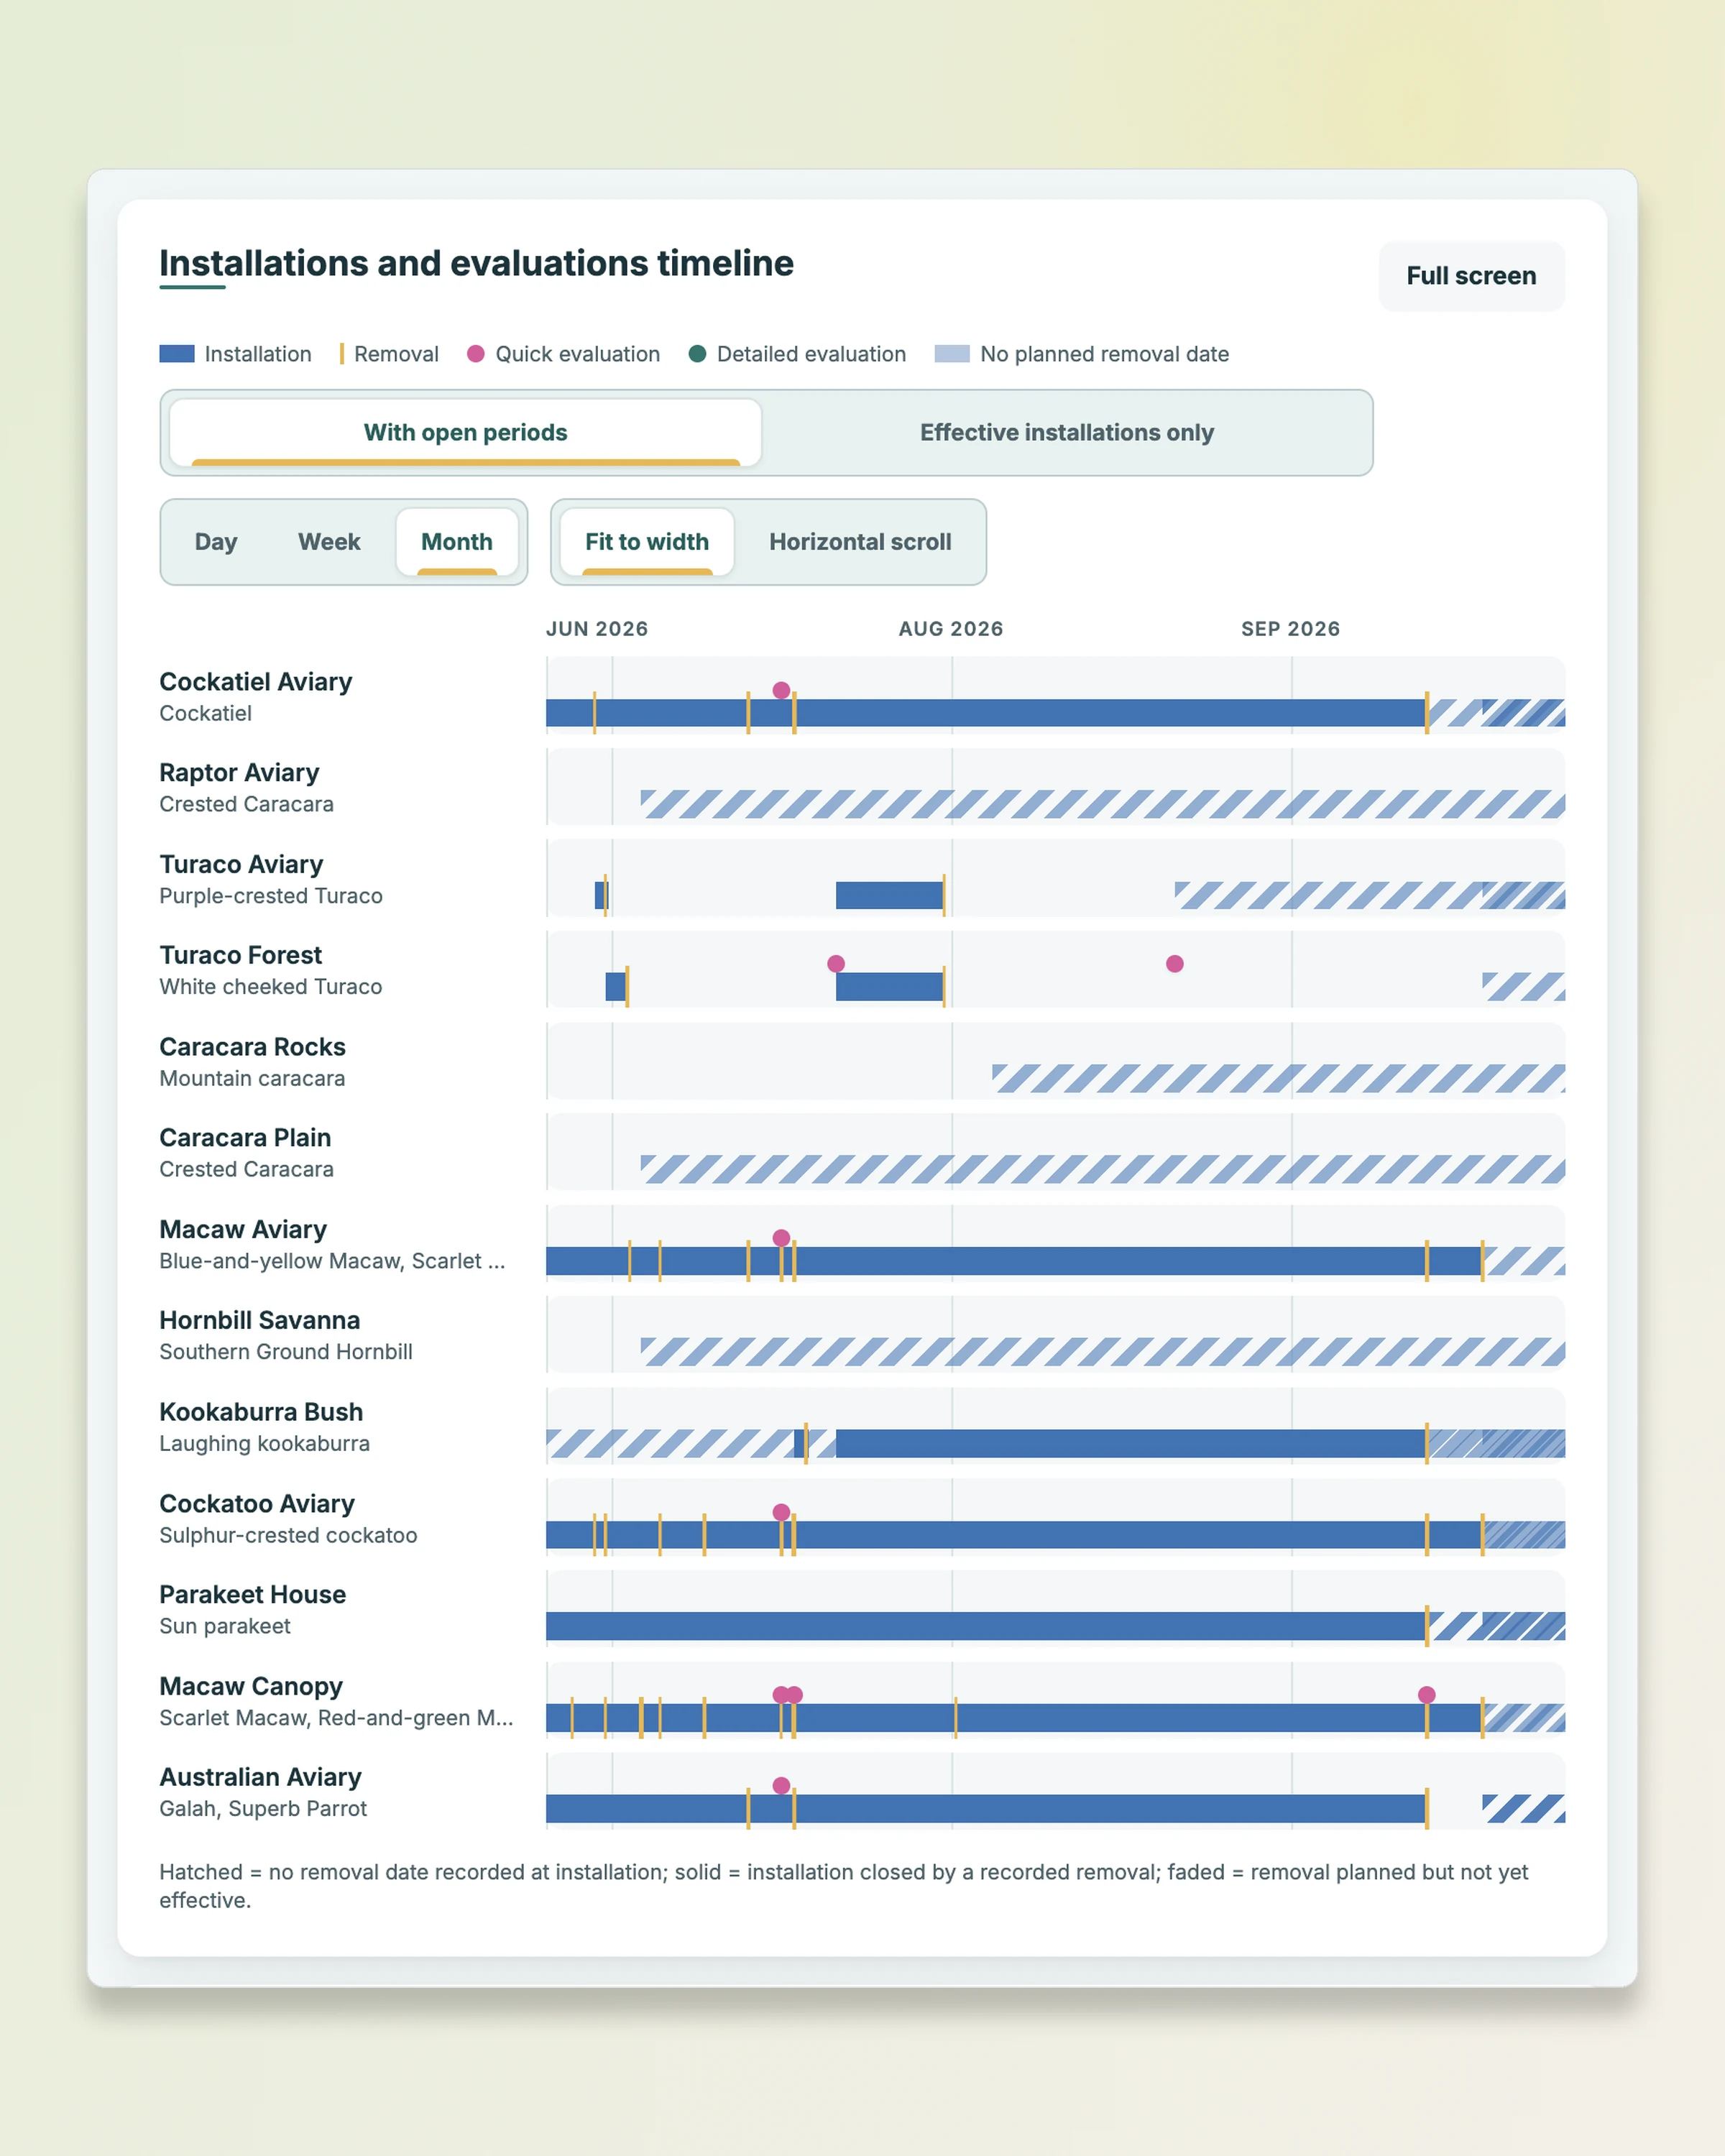Set timeline scale to Week
Image resolution: width=1725 pixels, height=2156 pixels.
point(329,542)
